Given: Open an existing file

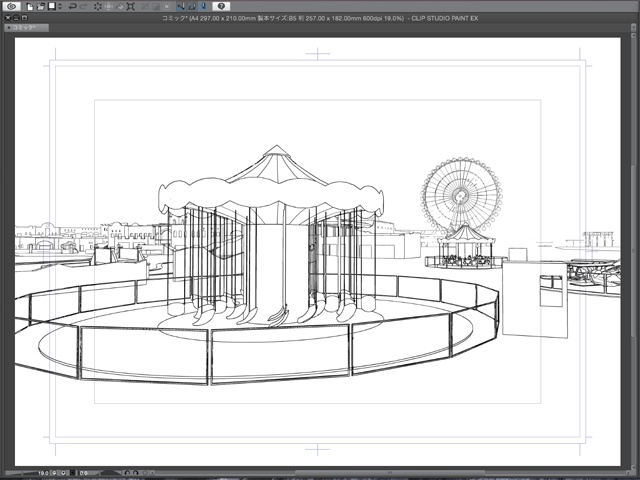Looking at the screenshot, I should point(41,7).
